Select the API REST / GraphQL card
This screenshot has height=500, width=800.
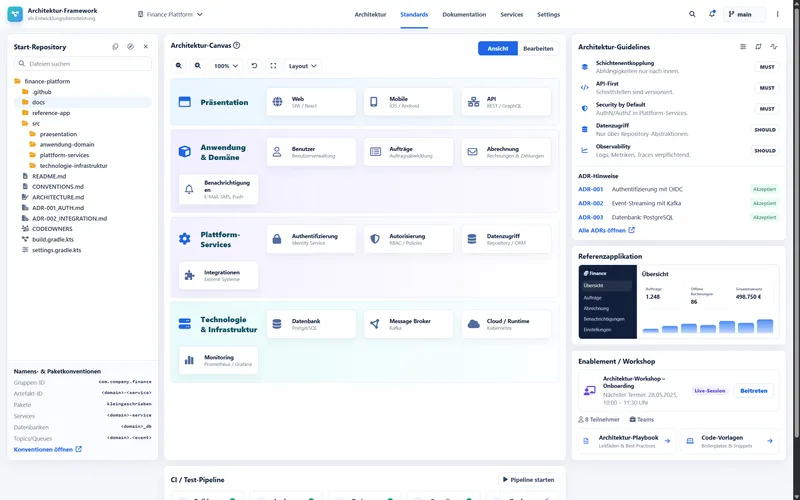[x=506, y=102]
